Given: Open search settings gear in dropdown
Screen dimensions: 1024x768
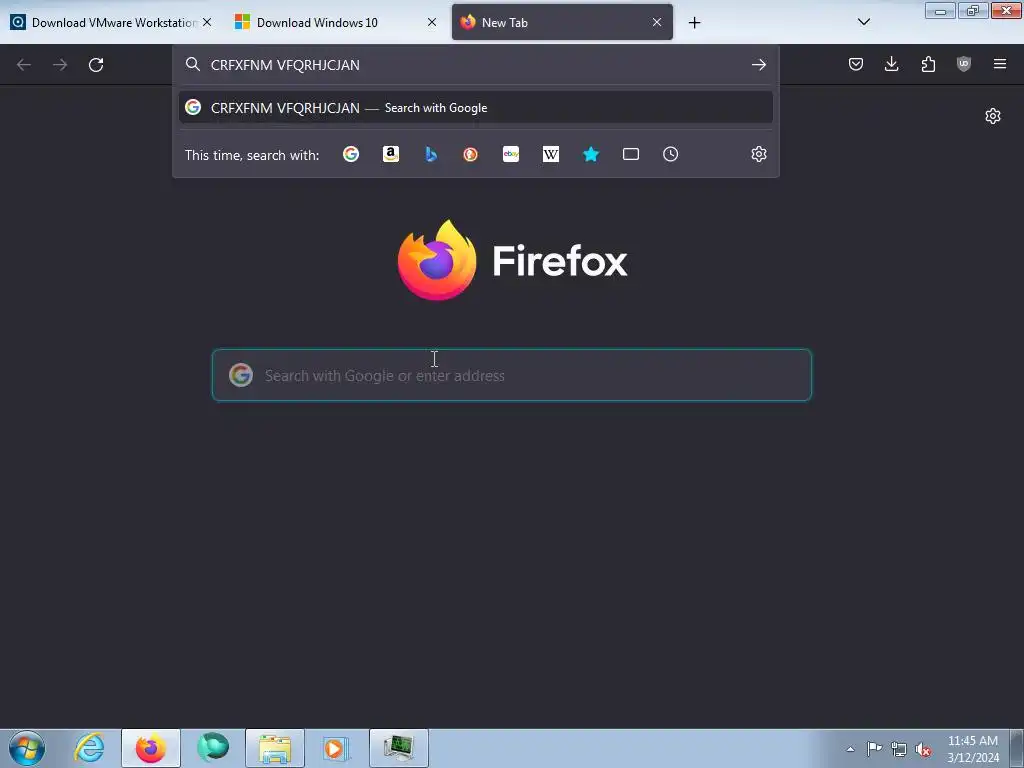Looking at the screenshot, I should coord(758,154).
